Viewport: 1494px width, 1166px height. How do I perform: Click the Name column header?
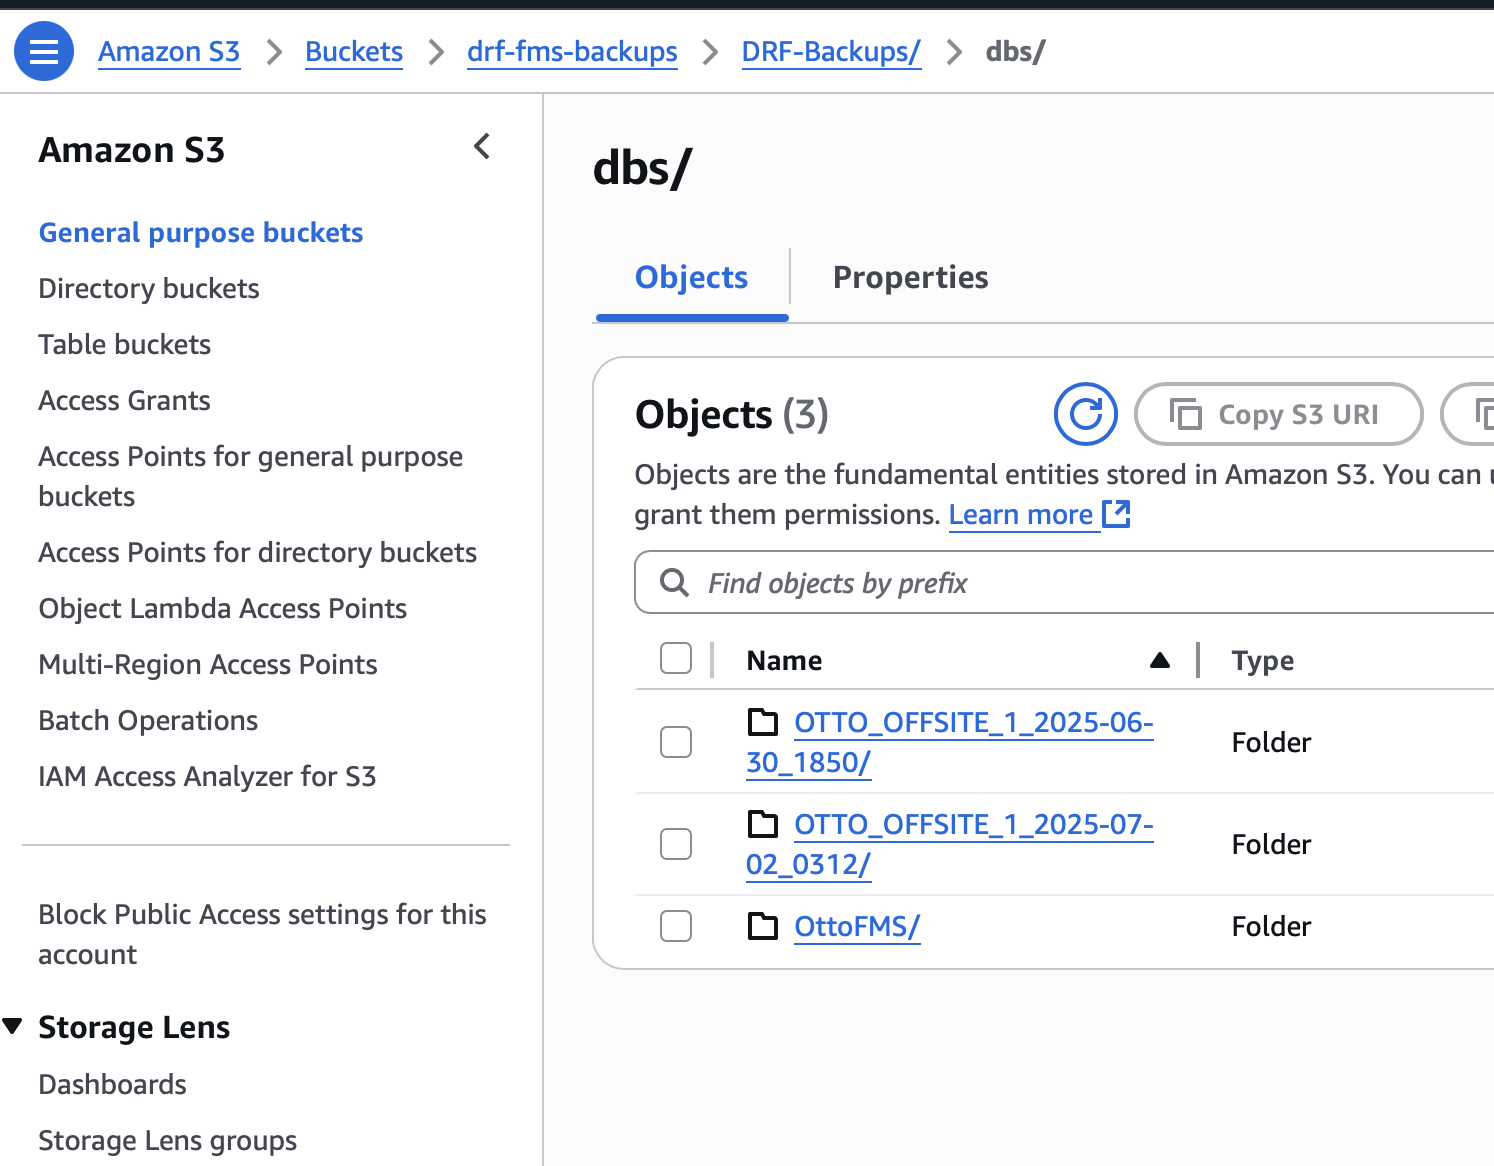784,661
